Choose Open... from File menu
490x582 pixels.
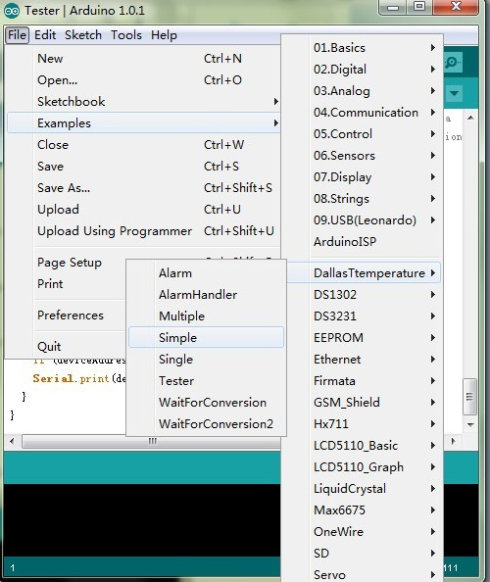144,80
